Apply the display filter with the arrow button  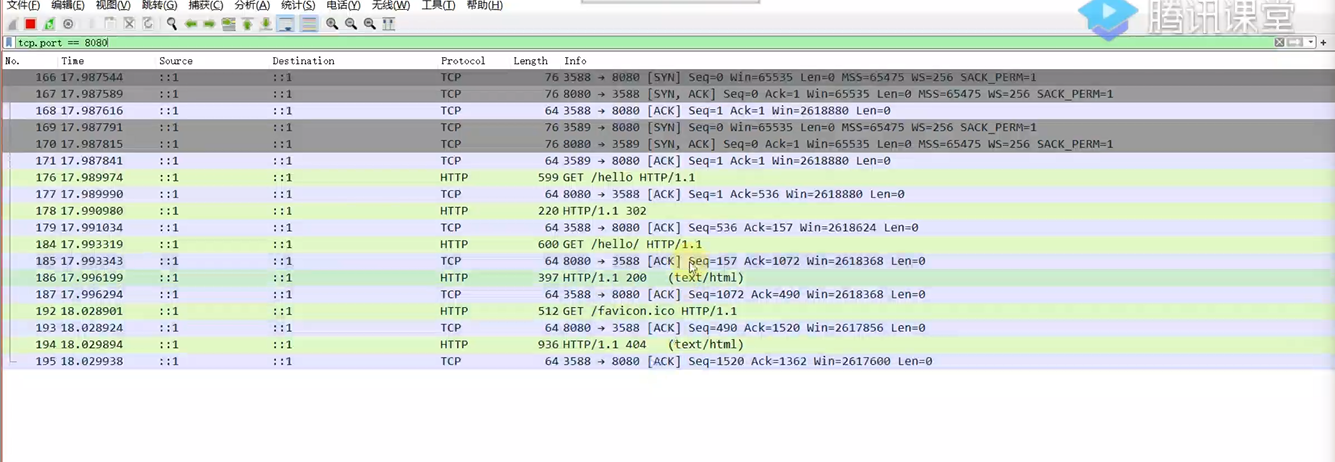coord(1295,42)
